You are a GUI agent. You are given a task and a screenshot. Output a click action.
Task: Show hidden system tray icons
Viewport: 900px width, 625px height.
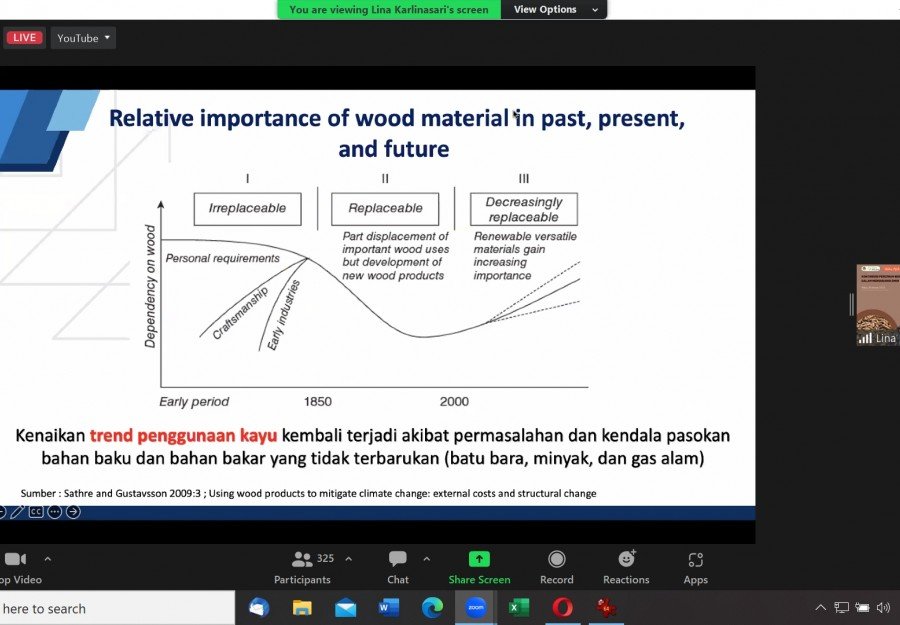tap(821, 608)
